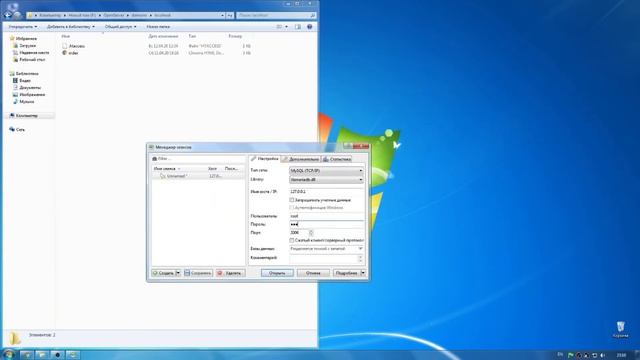Viewport: 640px width, 360px height.
Task: Switch to Statistics (Статистика) tab
Action: pyautogui.click(x=337, y=159)
